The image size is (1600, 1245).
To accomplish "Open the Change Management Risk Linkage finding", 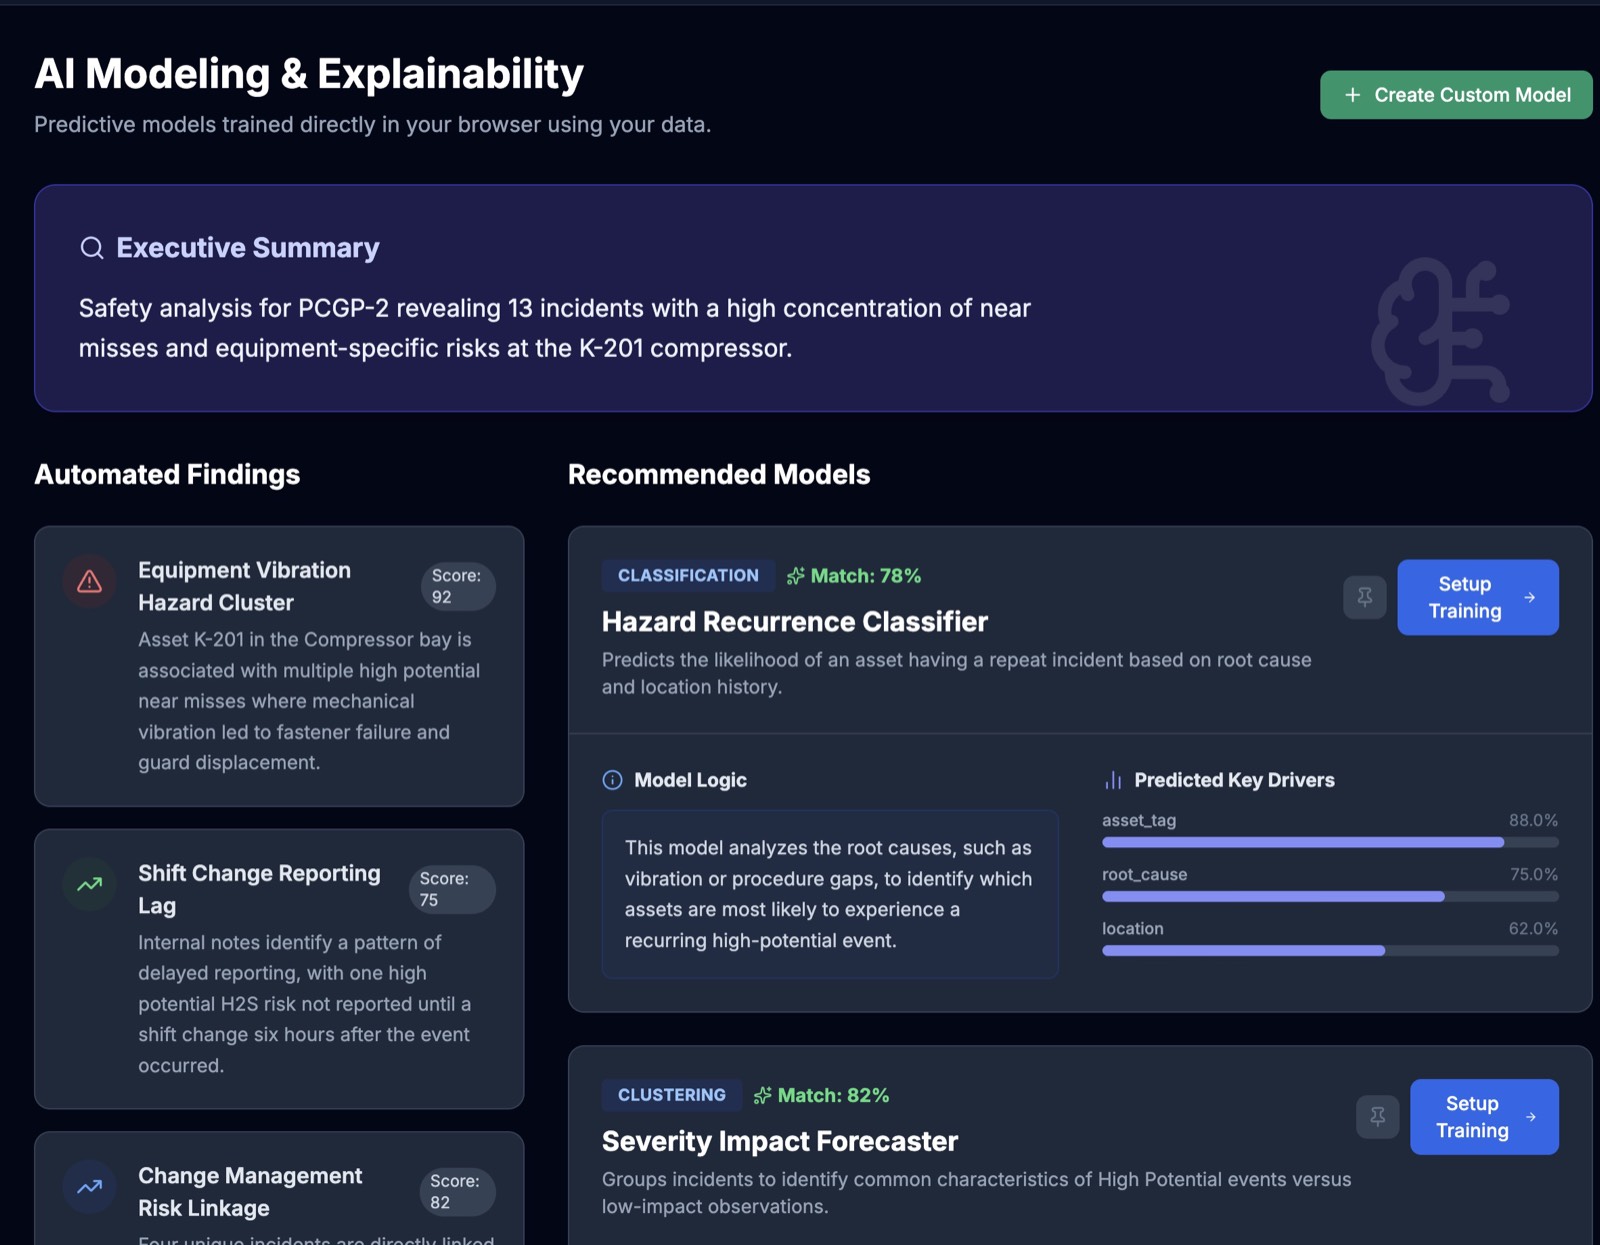I will [279, 1190].
